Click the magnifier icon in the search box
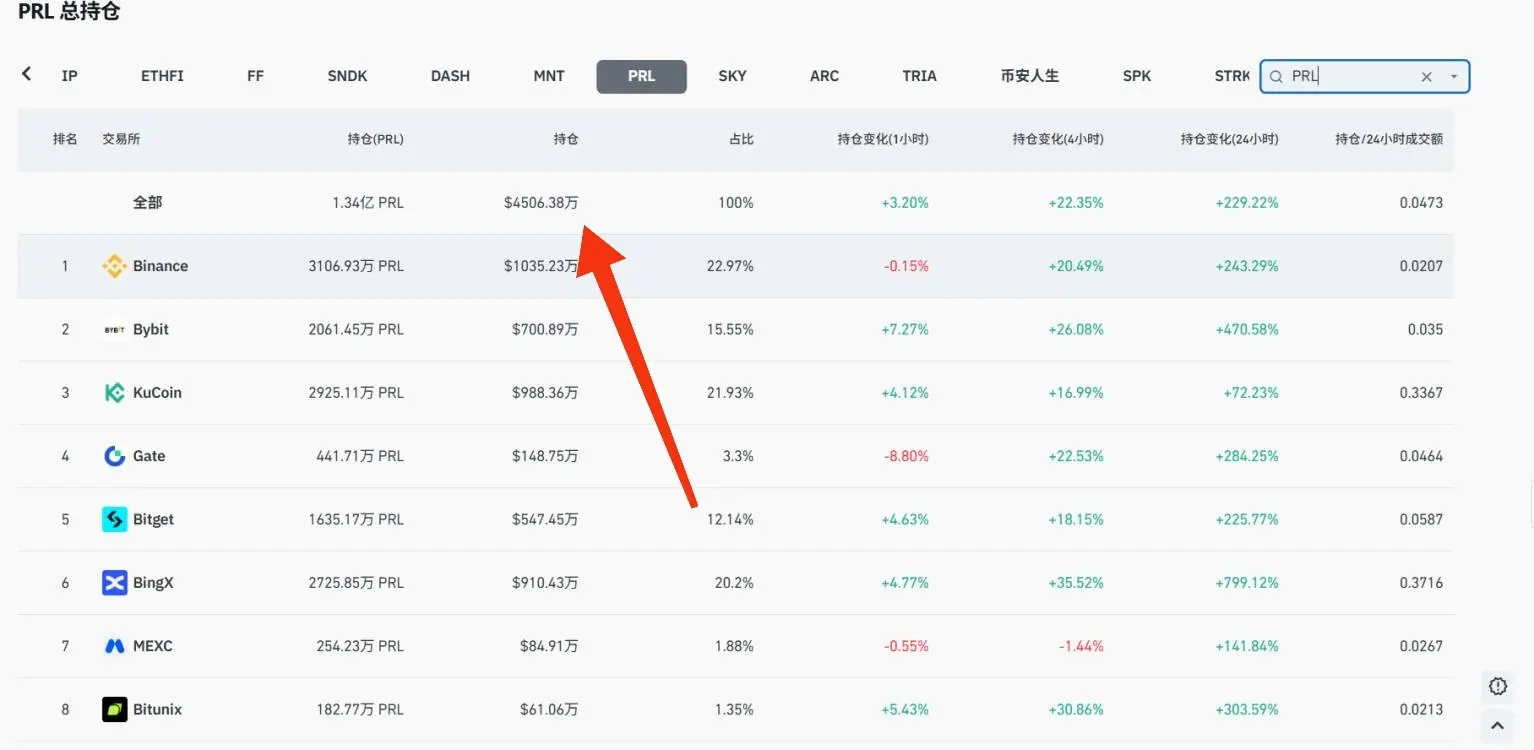The height and width of the screenshot is (750, 1534). pyautogui.click(x=1276, y=77)
